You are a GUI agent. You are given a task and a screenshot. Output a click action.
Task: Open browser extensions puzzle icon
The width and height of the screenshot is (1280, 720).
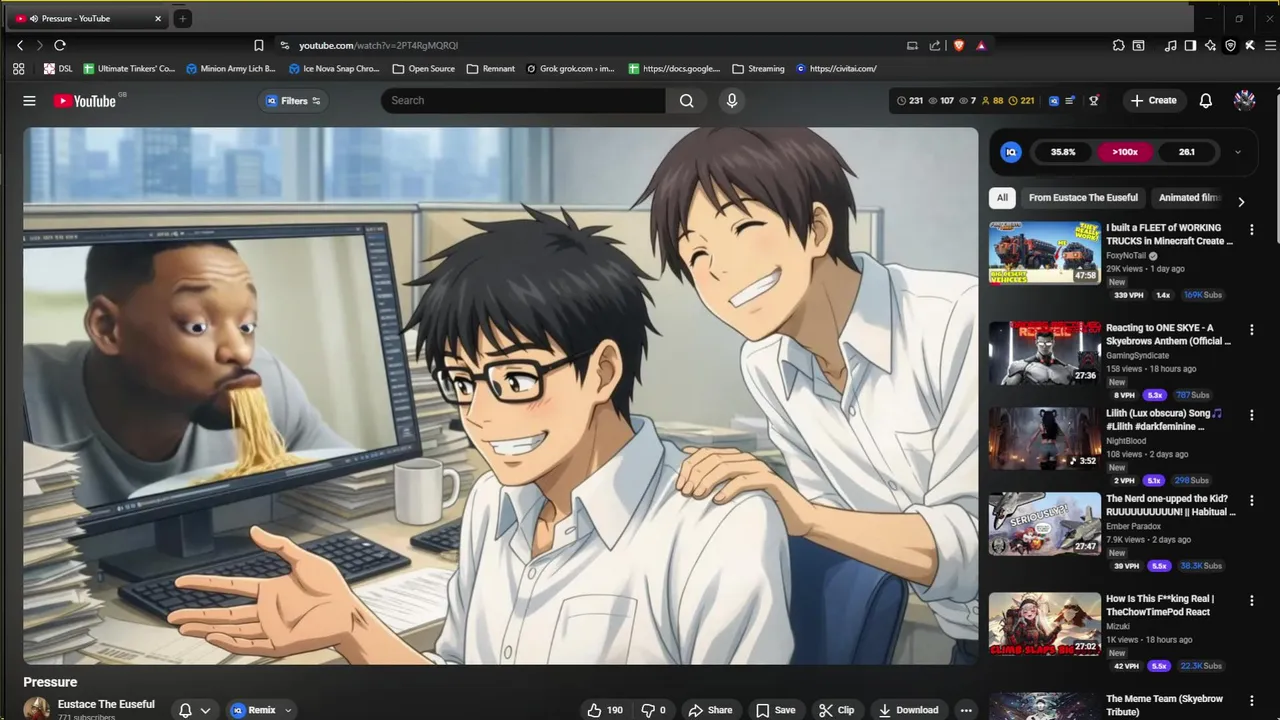(1118, 45)
